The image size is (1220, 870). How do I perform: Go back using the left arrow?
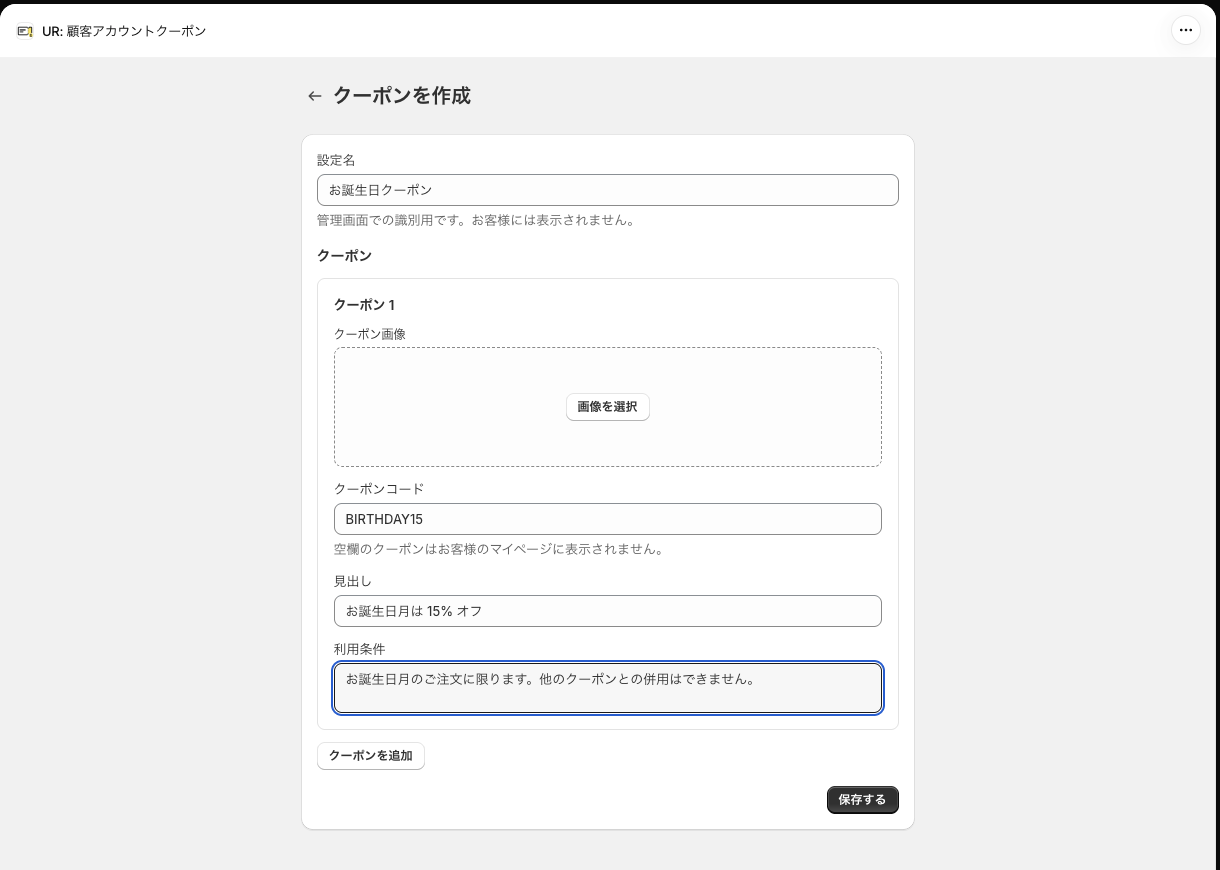(x=315, y=96)
